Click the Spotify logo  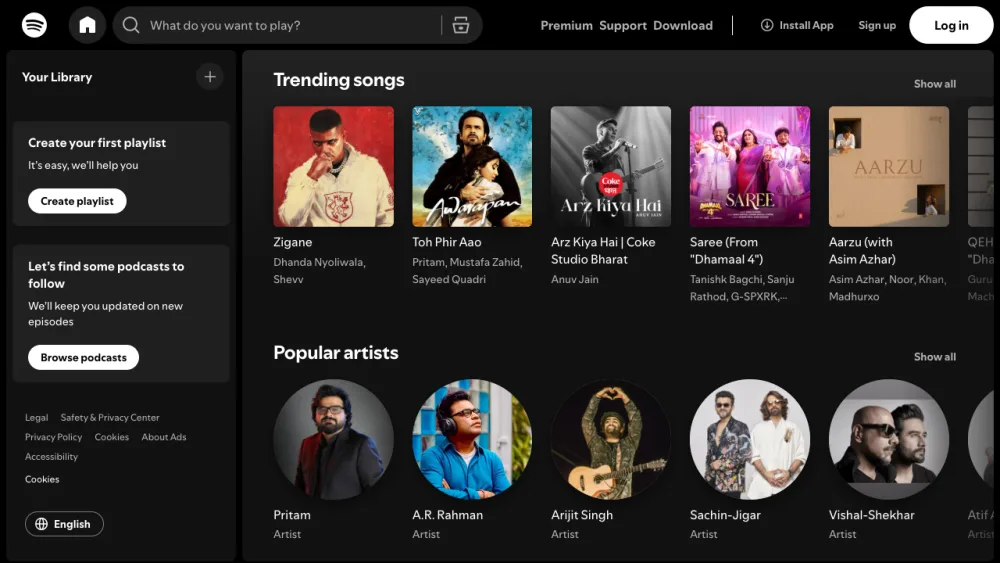[34, 26]
